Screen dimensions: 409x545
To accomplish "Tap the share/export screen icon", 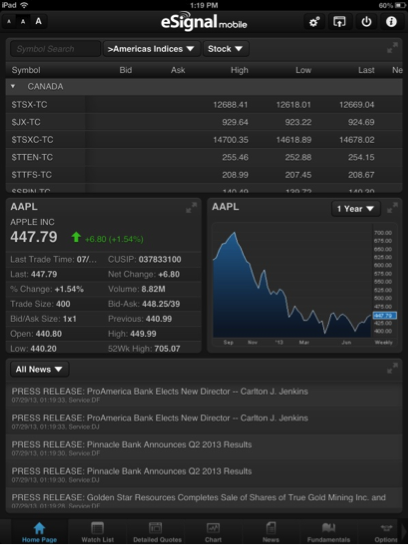I will (340, 22).
